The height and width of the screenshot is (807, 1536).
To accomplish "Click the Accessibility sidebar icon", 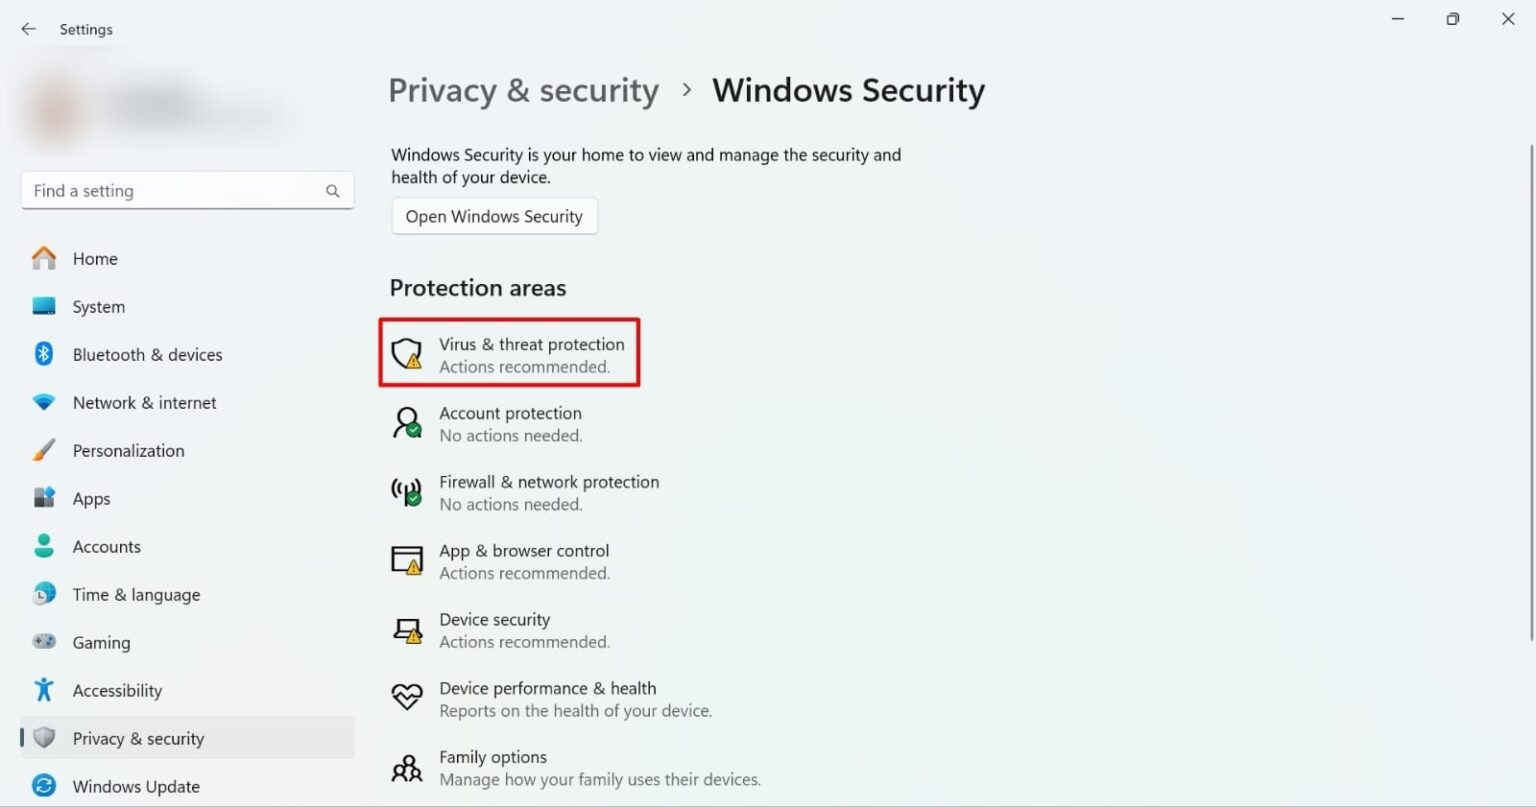I will (x=43, y=690).
